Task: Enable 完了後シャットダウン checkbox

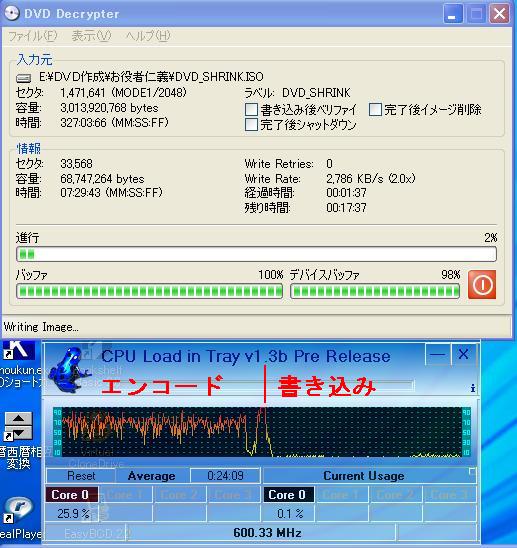Action: click(x=251, y=124)
